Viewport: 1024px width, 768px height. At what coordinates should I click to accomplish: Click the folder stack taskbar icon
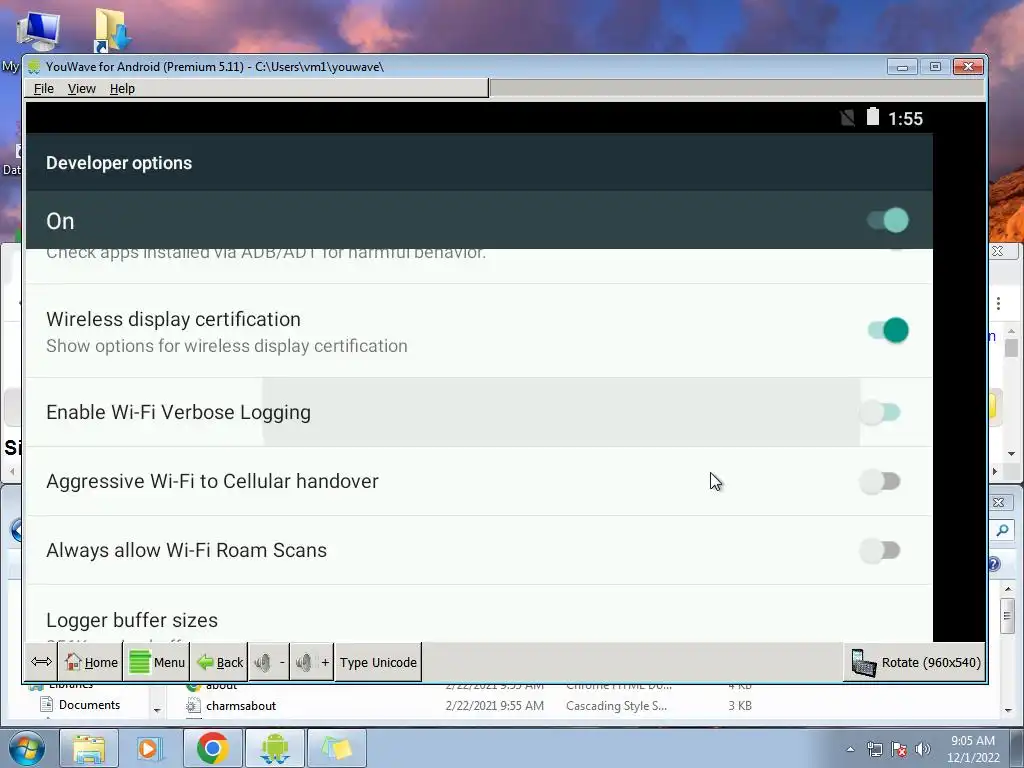[336, 748]
